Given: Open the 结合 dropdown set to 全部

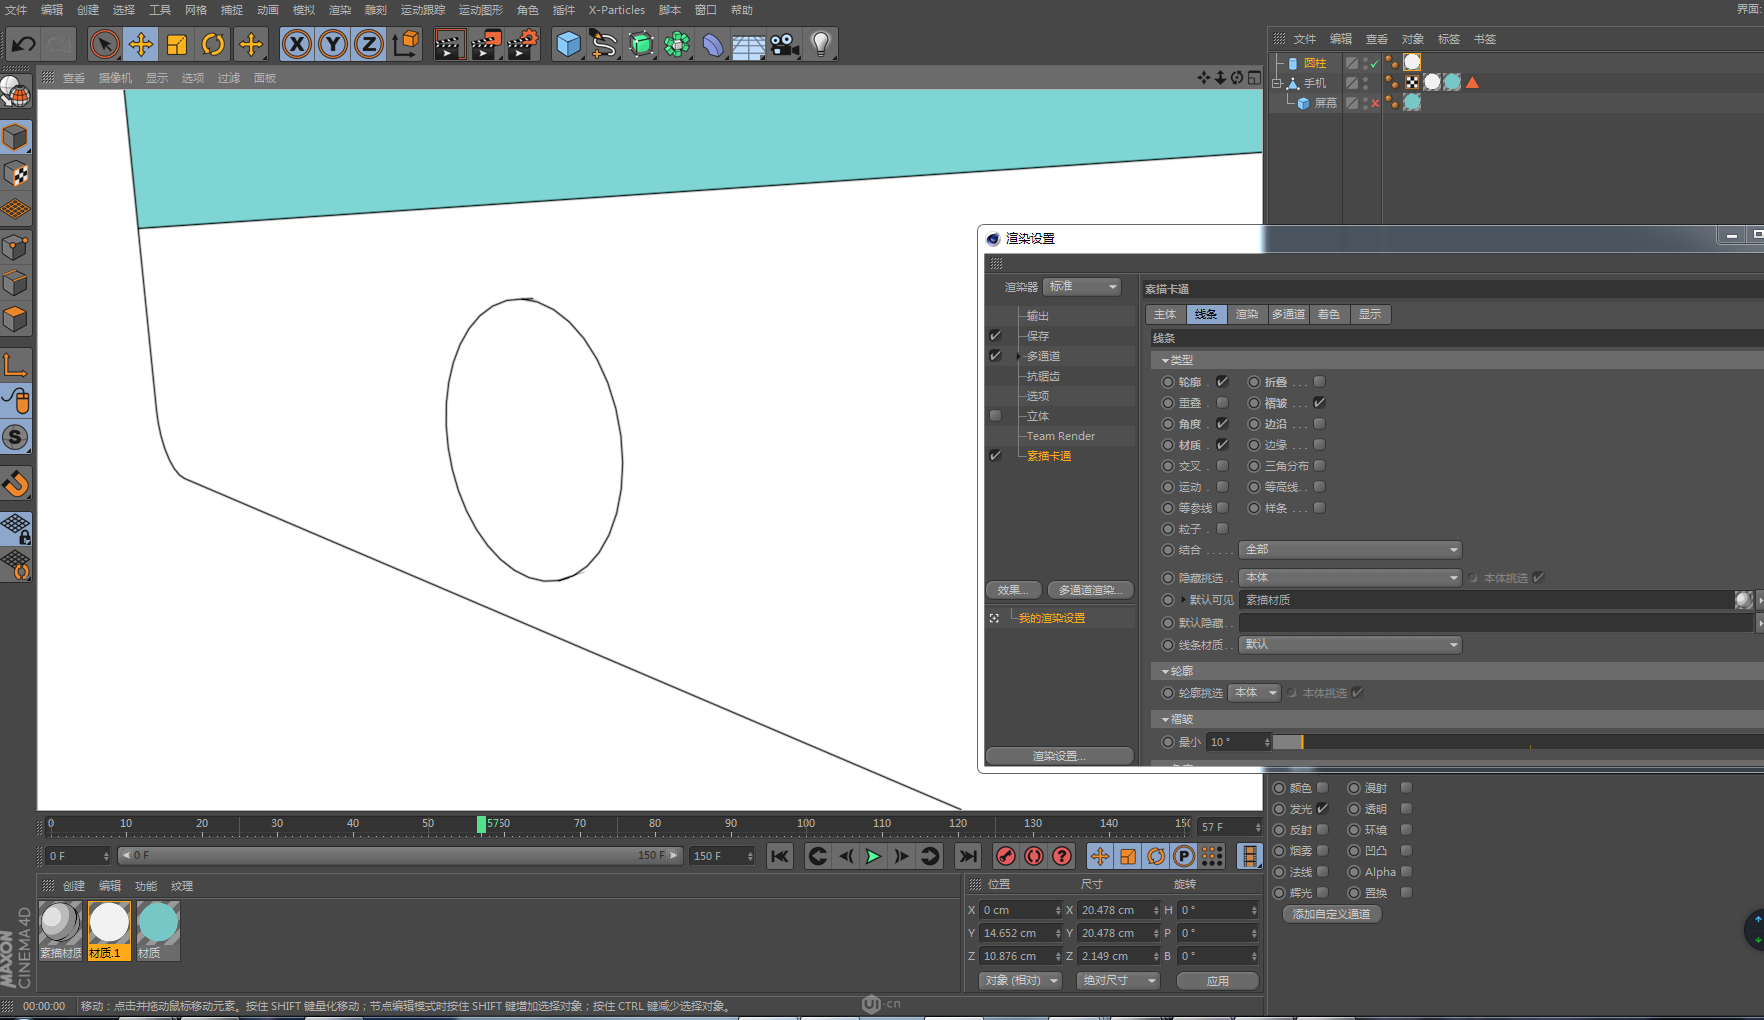Looking at the screenshot, I should (x=1350, y=550).
